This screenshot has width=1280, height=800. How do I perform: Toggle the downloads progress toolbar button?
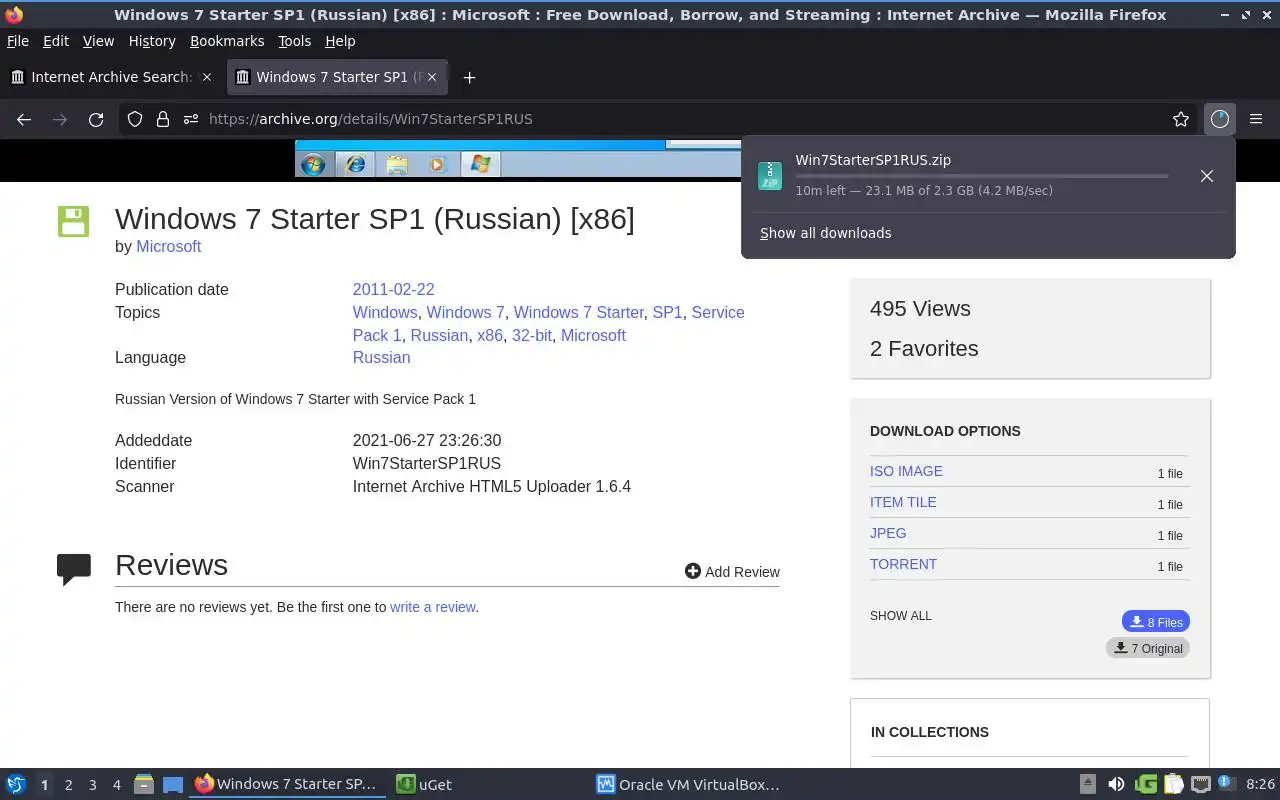click(x=1219, y=119)
